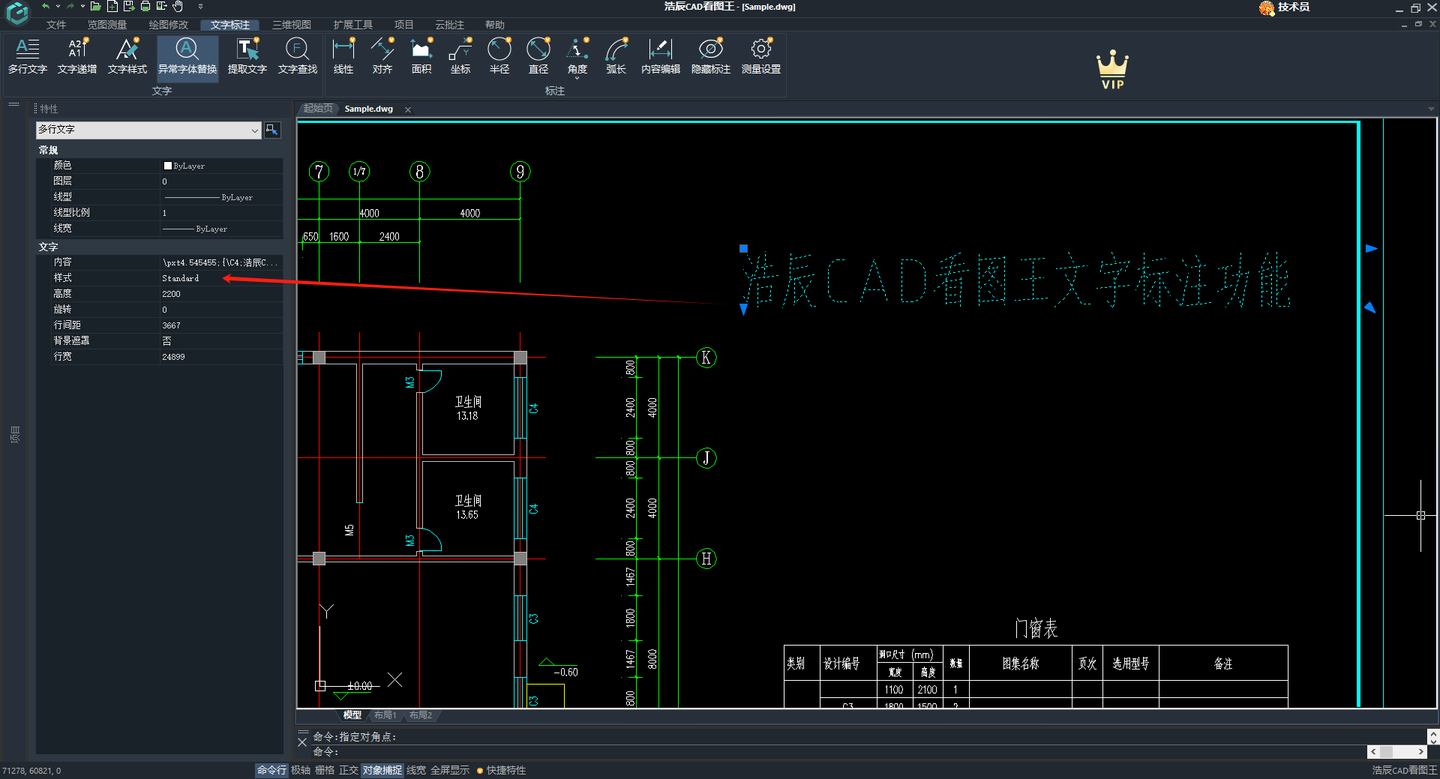1440x779 pixels.
Task: Toggle 全屏显示 fullscreen in status bar
Action: point(450,770)
